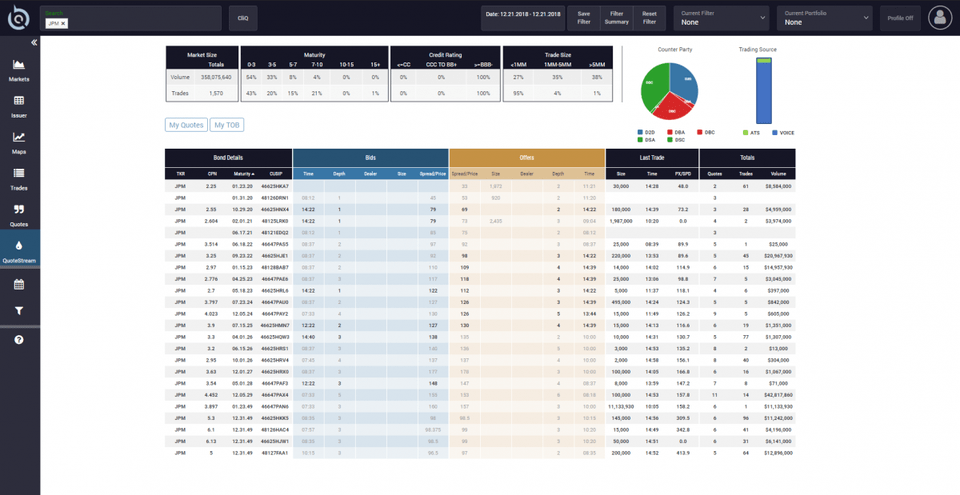Click Save Filter
The image size is (960, 495).
click(583, 18)
